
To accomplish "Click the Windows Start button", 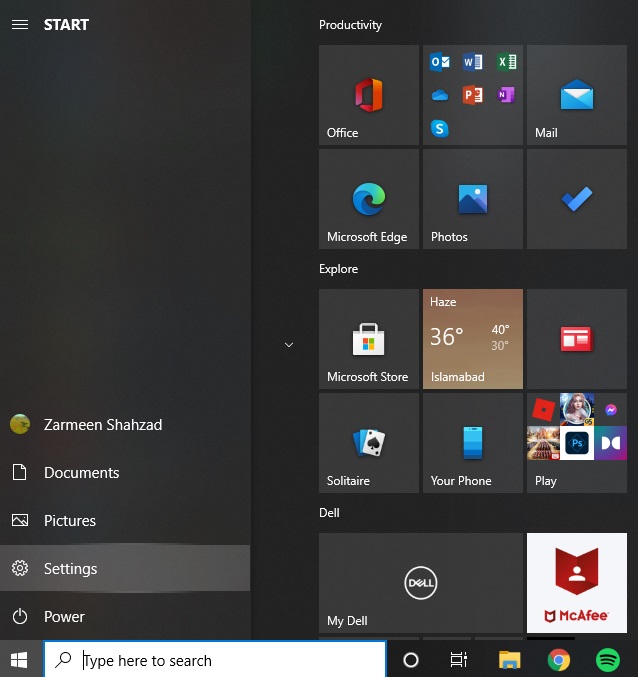I will pyautogui.click(x=20, y=660).
